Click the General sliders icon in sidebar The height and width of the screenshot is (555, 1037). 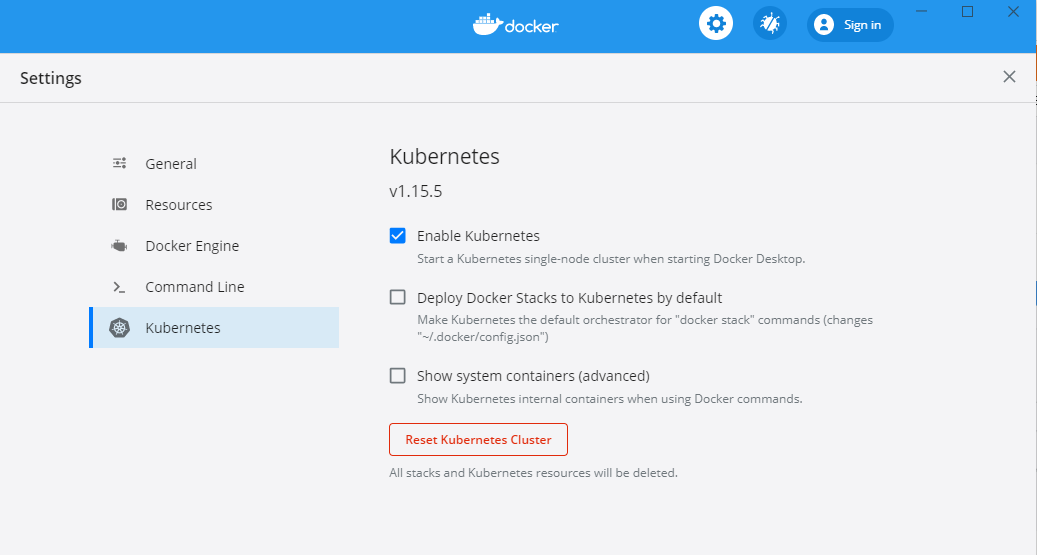[120, 164]
